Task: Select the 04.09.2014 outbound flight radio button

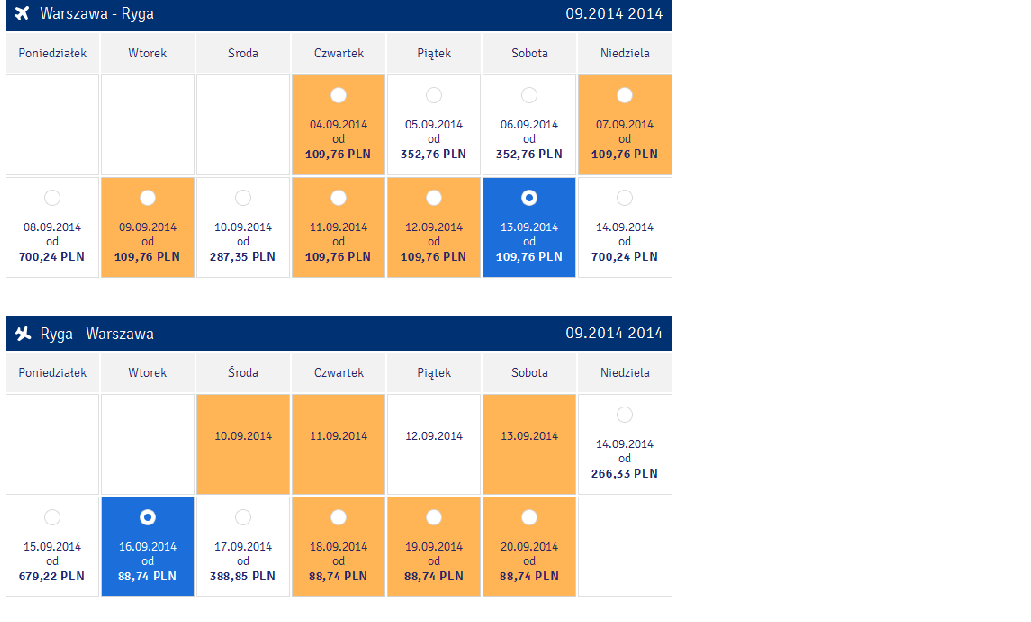Action: pos(339,95)
